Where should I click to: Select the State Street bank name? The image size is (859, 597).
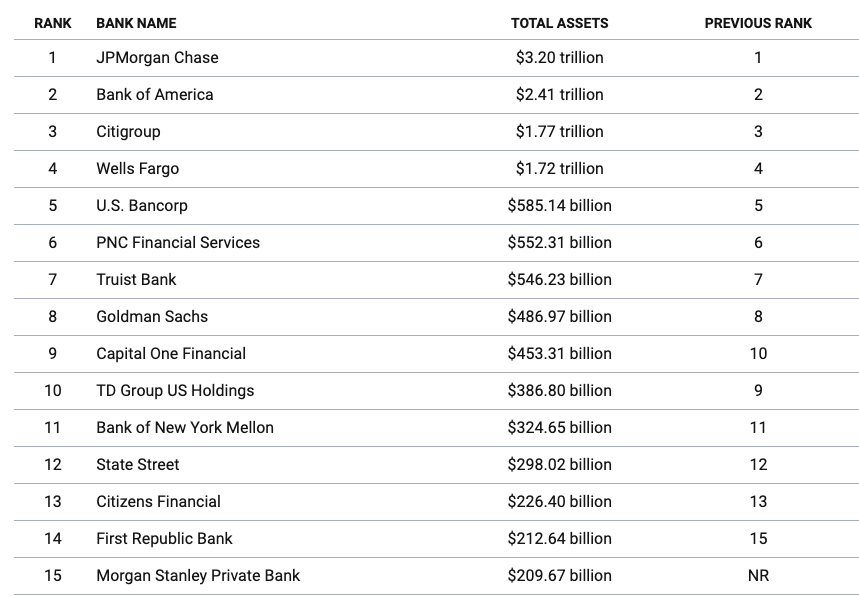pos(139,465)
